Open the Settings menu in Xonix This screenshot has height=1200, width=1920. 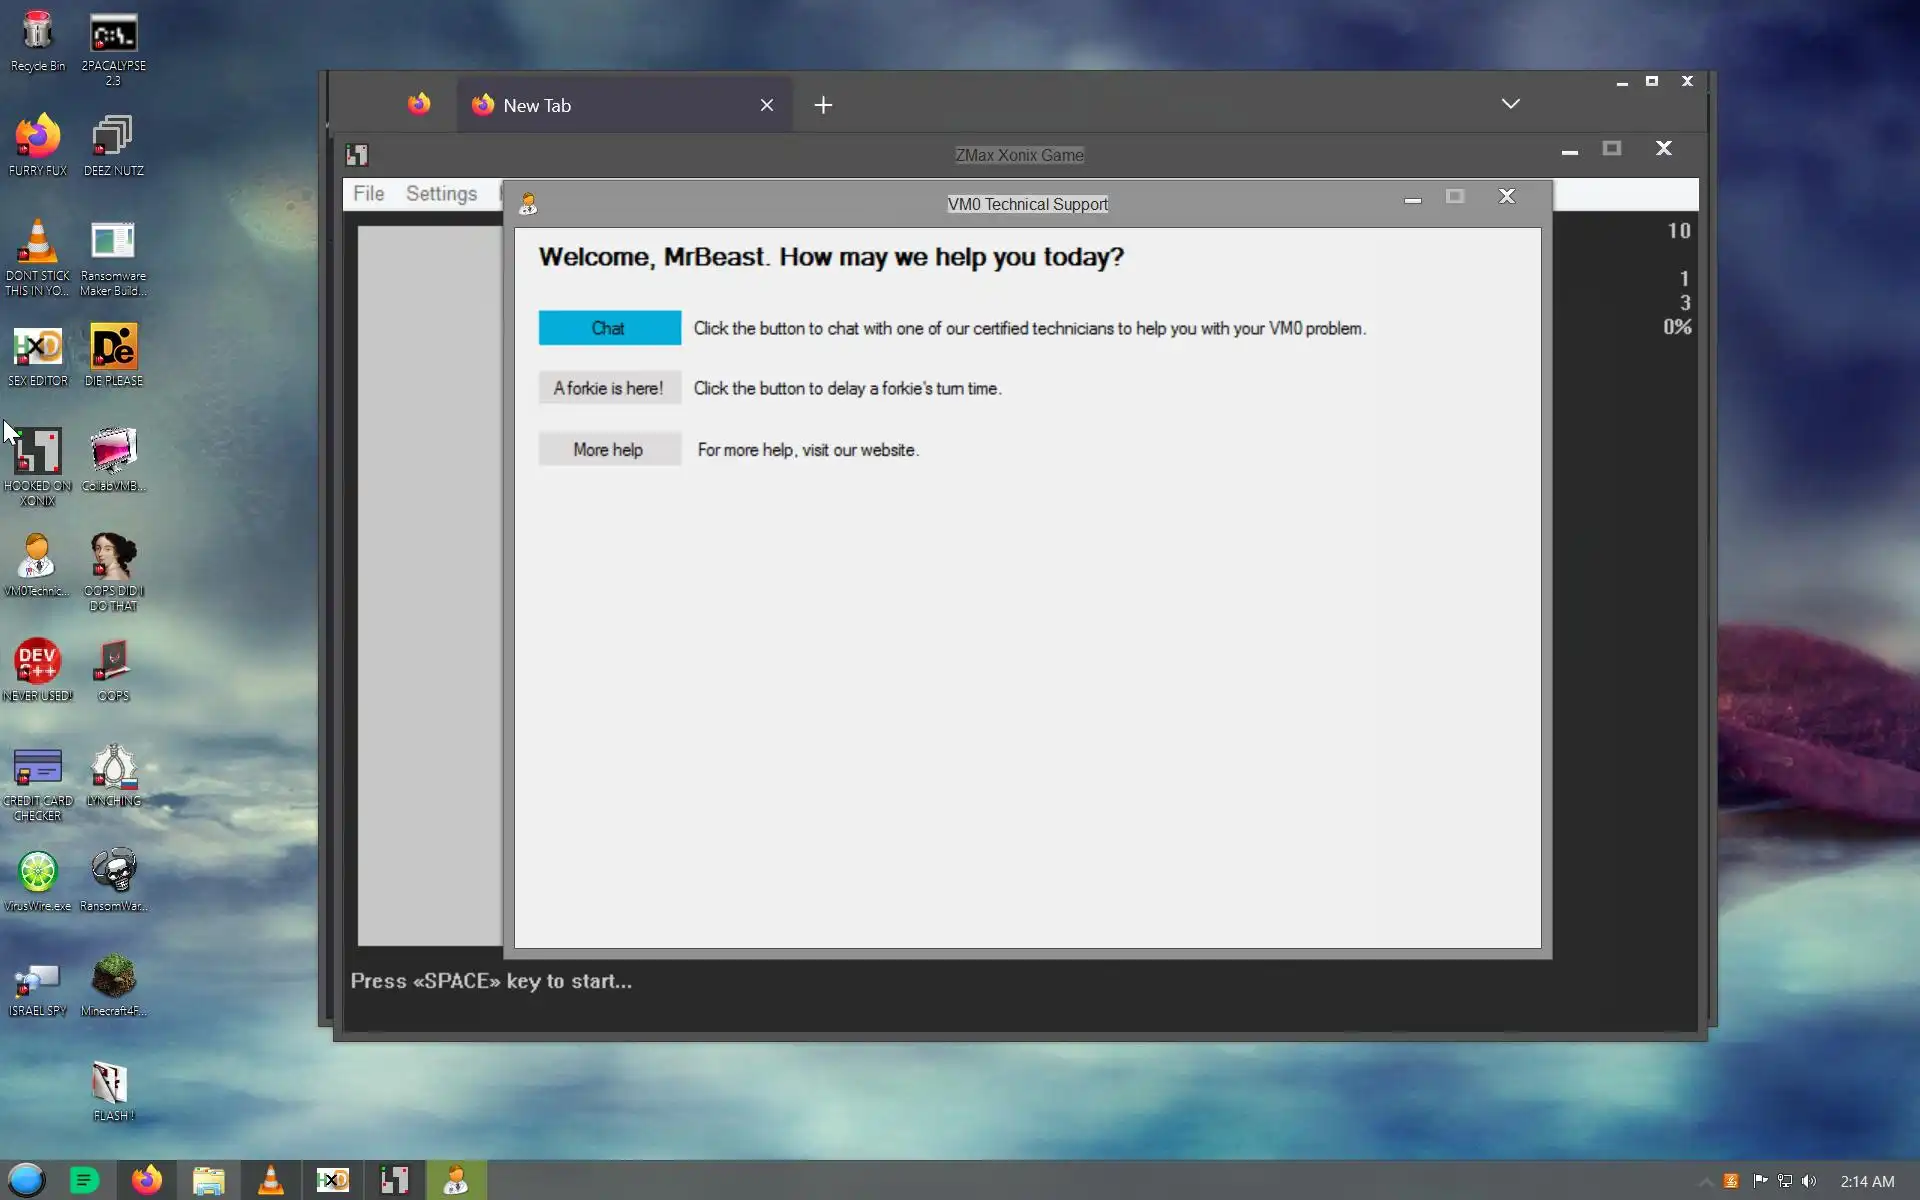point(441,194)
